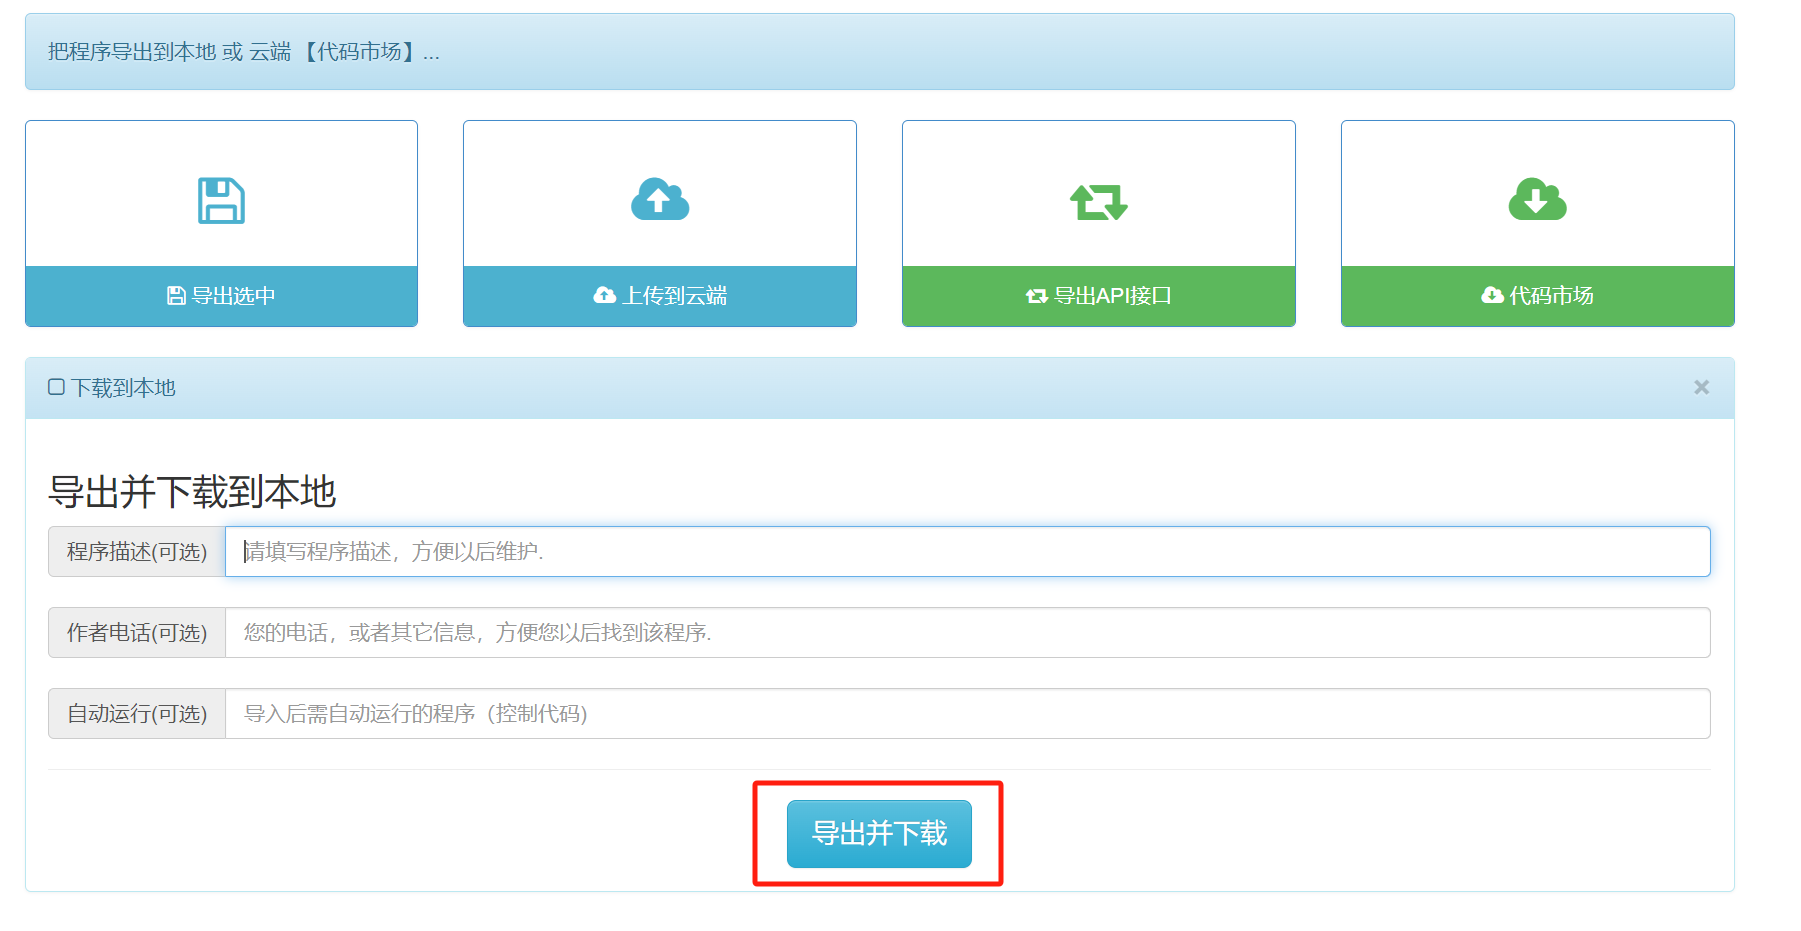Close the 下载到本地 panel

[x=1700, y=387]
